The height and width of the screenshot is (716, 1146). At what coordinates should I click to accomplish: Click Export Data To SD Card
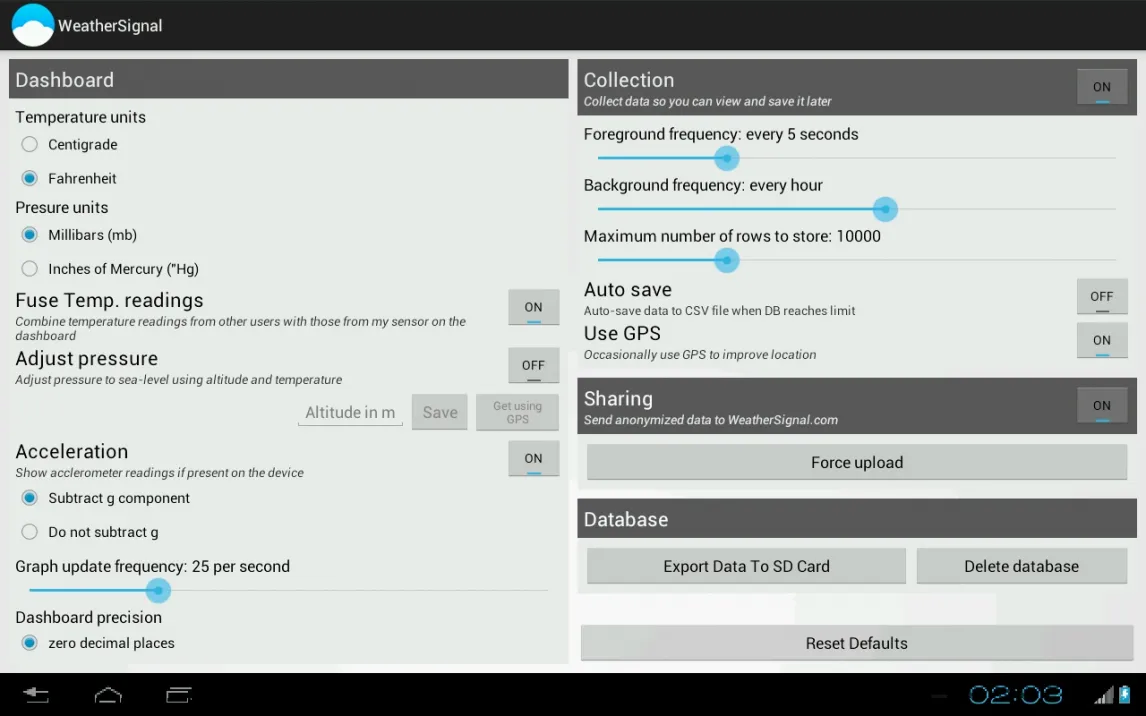[x=746, y=566]
